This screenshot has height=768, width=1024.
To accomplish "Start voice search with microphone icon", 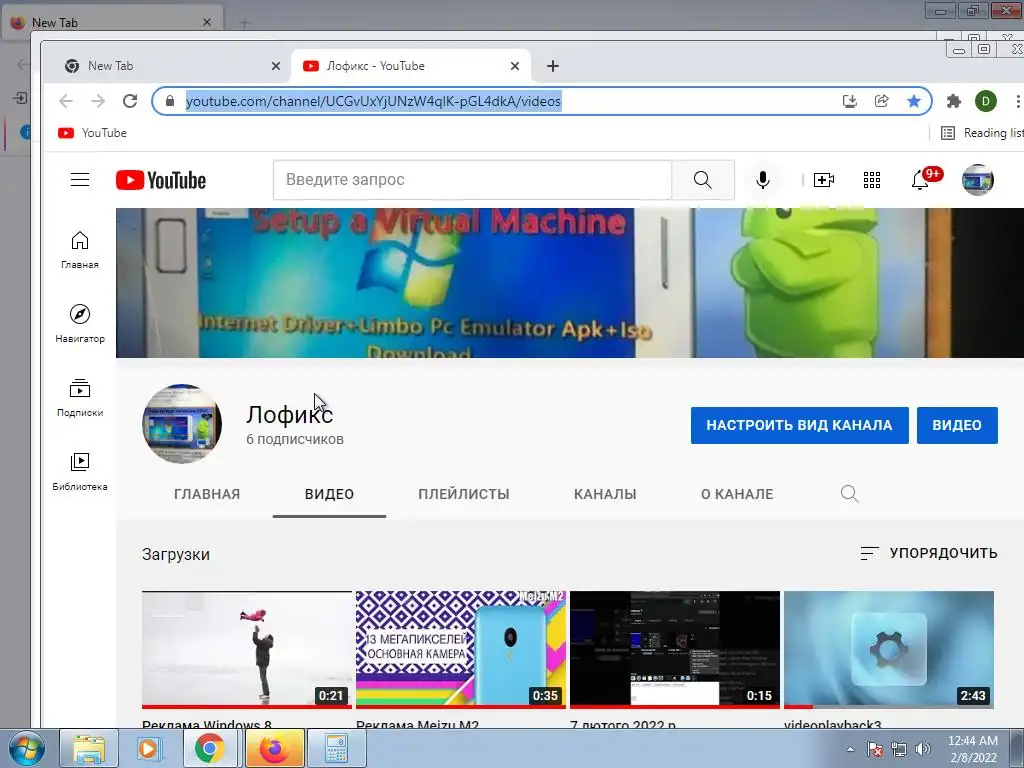I will pyautogui.click(x=762, y=180).
